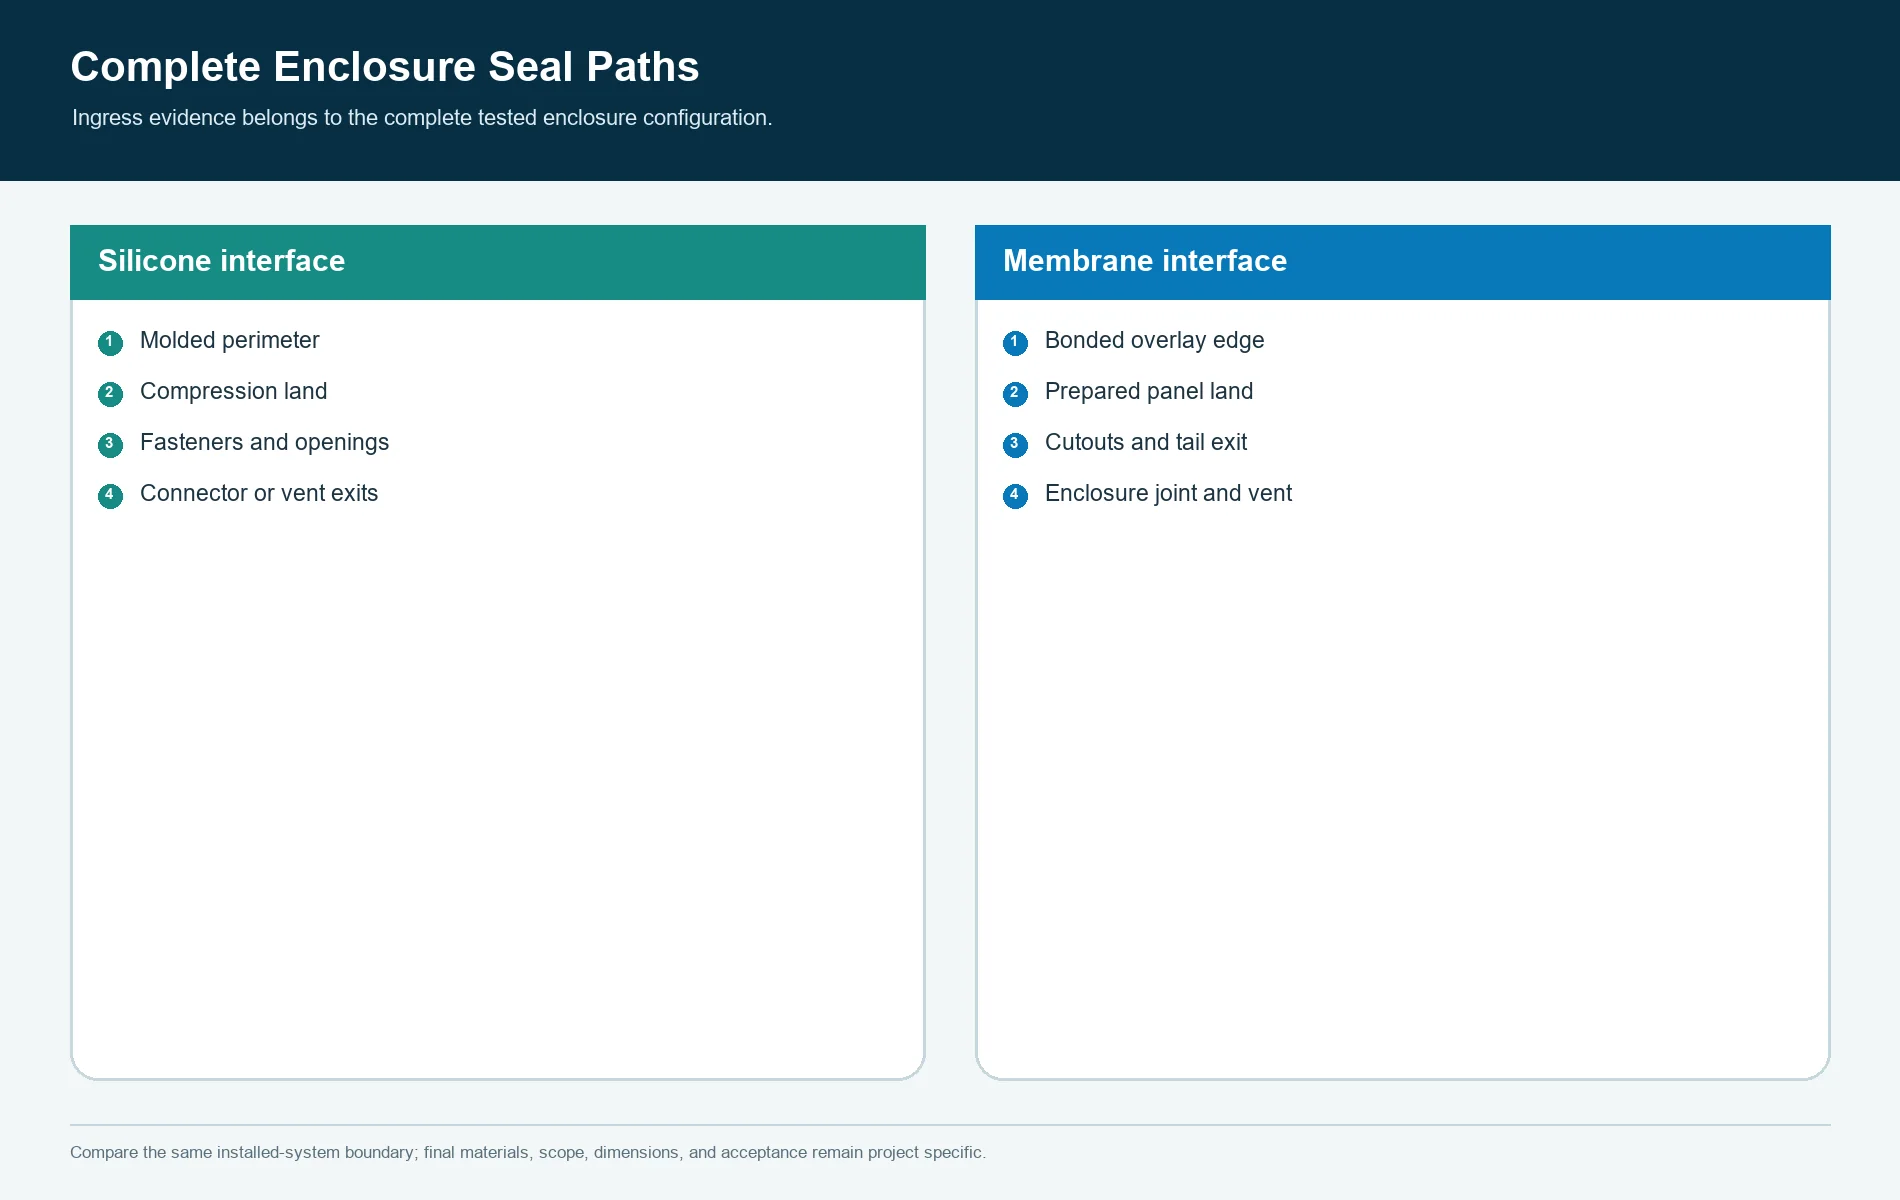
Task: Click the Compression land text
Action: coord(233,392)
